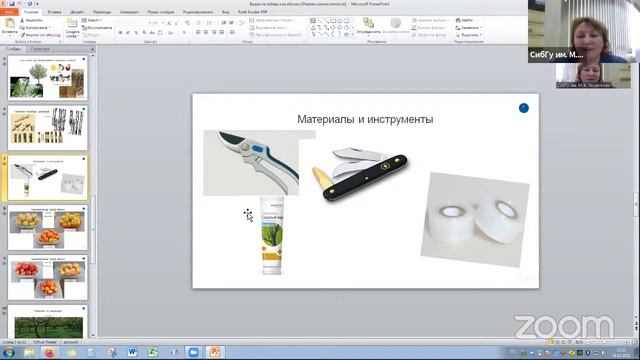This screenshot has width=640, height=360.
Task: Click Find (Найти) in editing group
Action: [464, 20]
